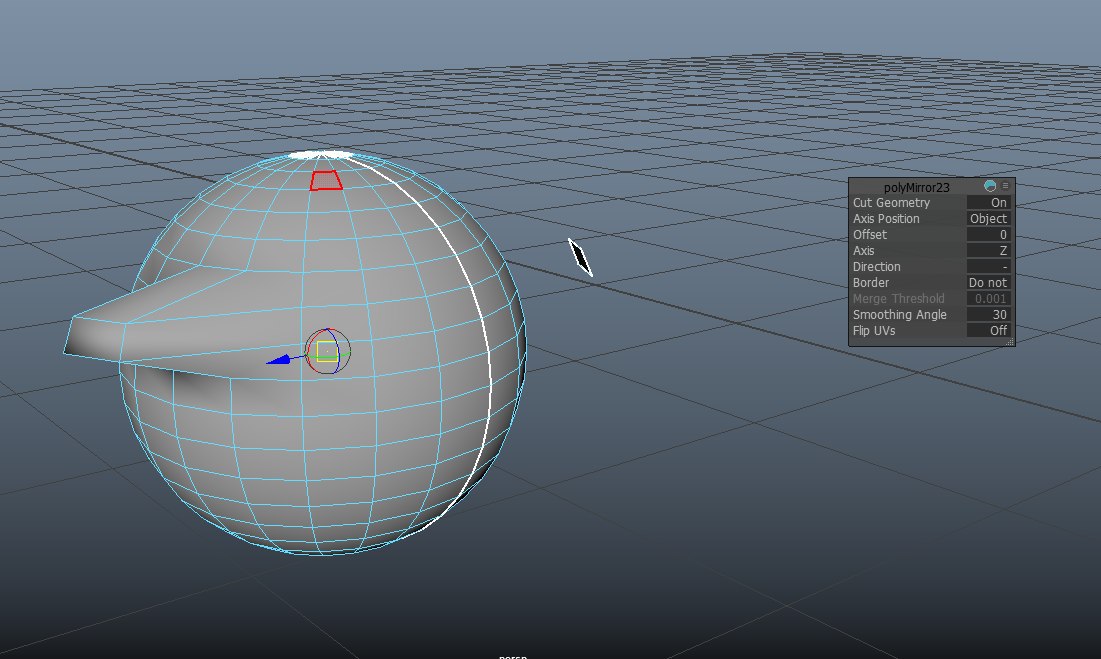The height and width of the screenshot is (659, 1101).
Task: Click the Direction label
Action: coord(876,267)
